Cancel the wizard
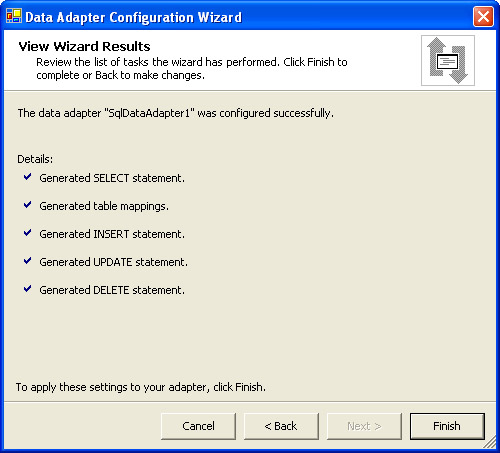The height and width of the screenshot is (453, 500). tap(198, 426)
